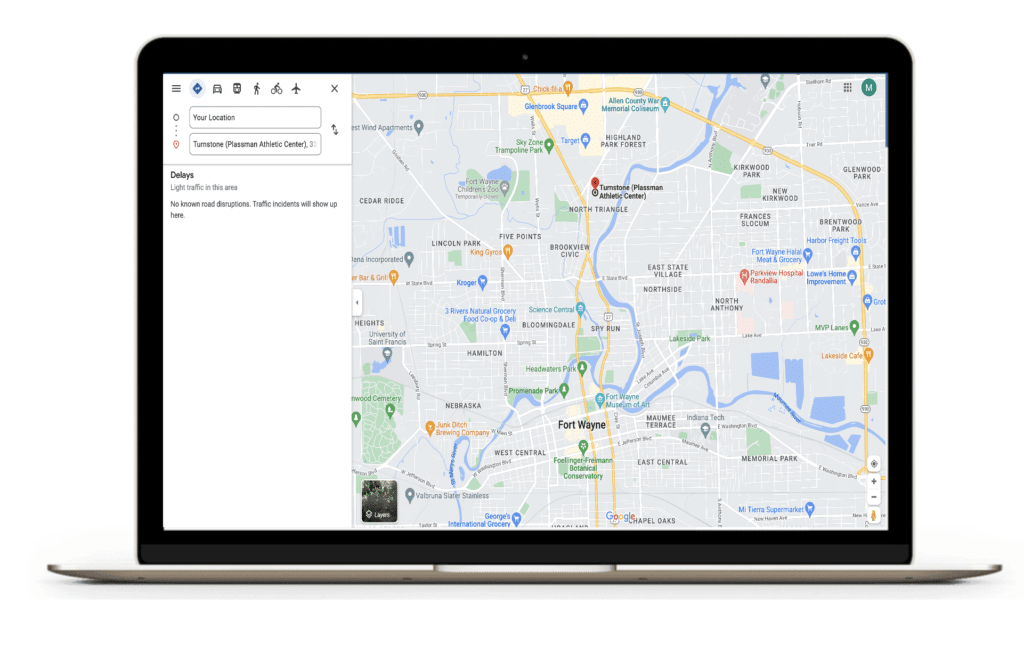Viewport: 1024px width, 671px height.
Task: Open 3 Rivers Natural Grocery marker
Action: click(505, 331)
